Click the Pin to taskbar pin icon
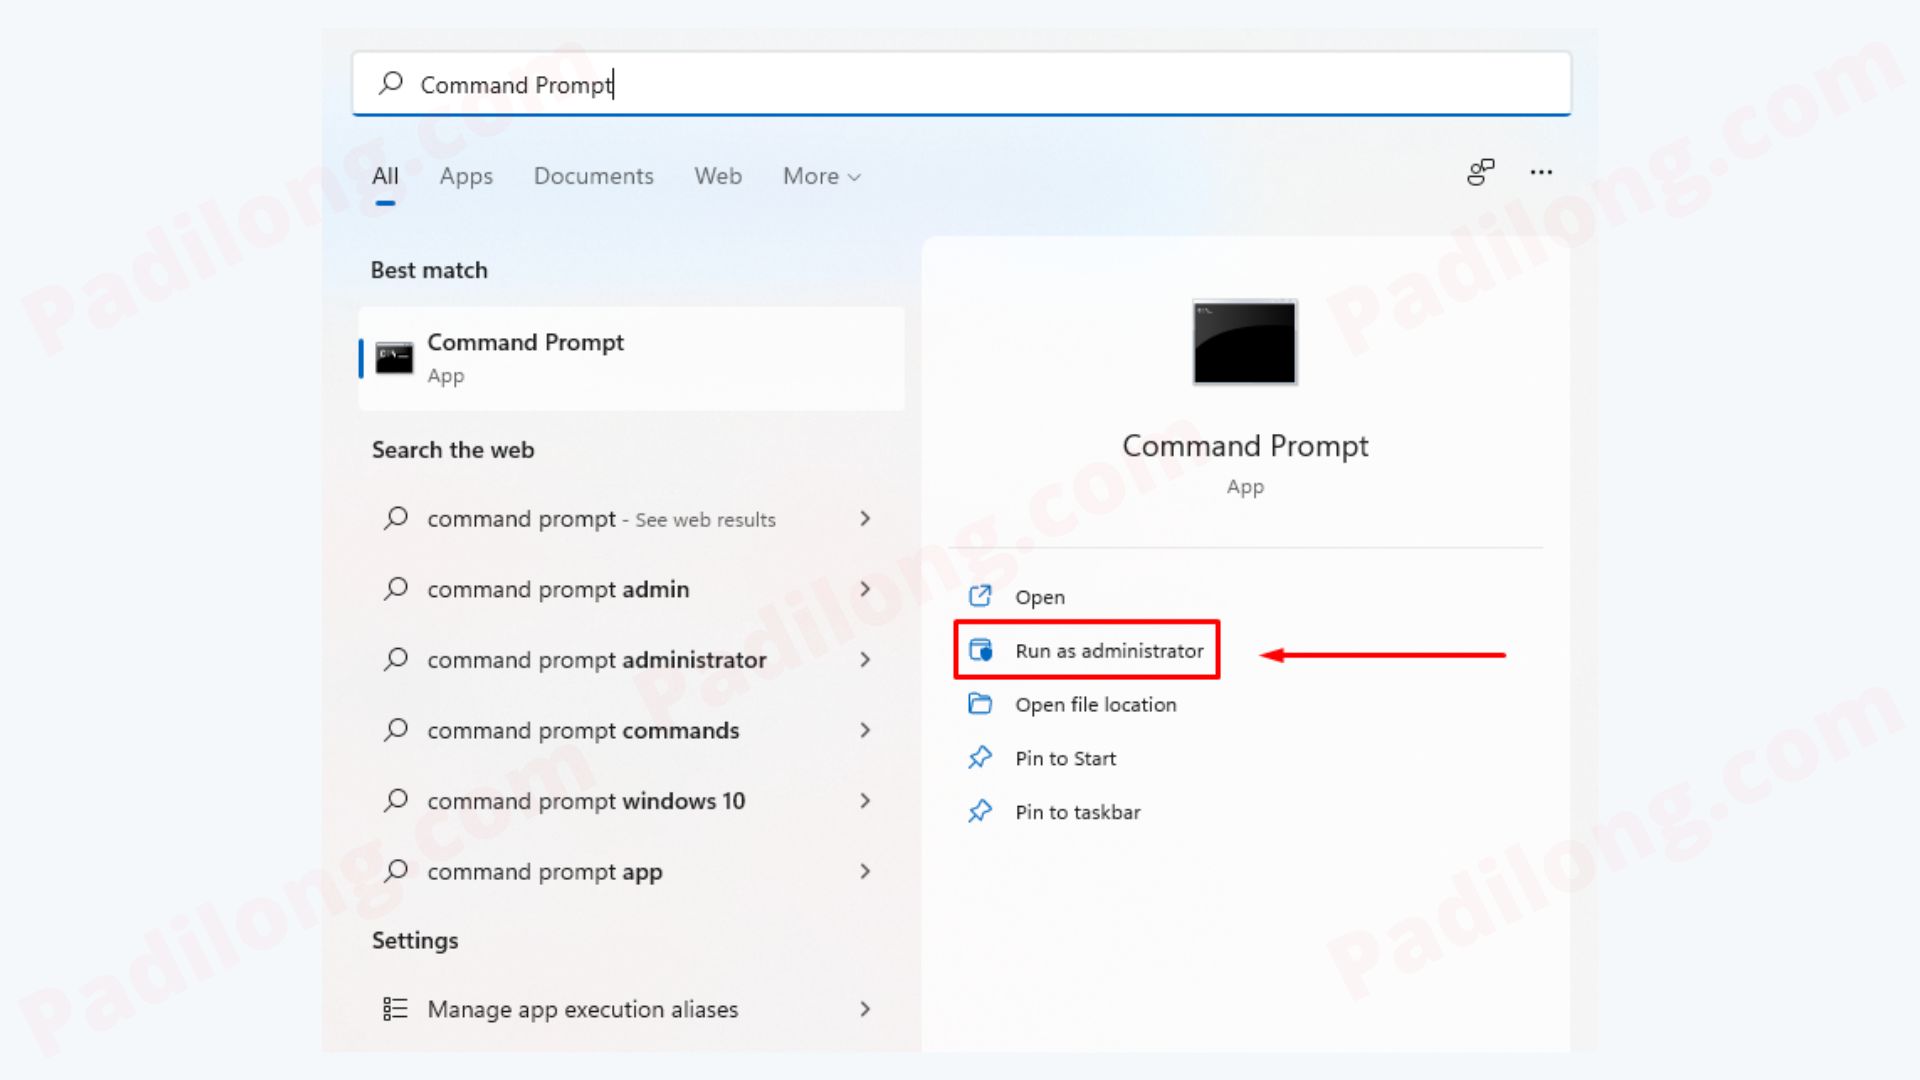Screen dimensions: 1920x1080 point(980,811)
